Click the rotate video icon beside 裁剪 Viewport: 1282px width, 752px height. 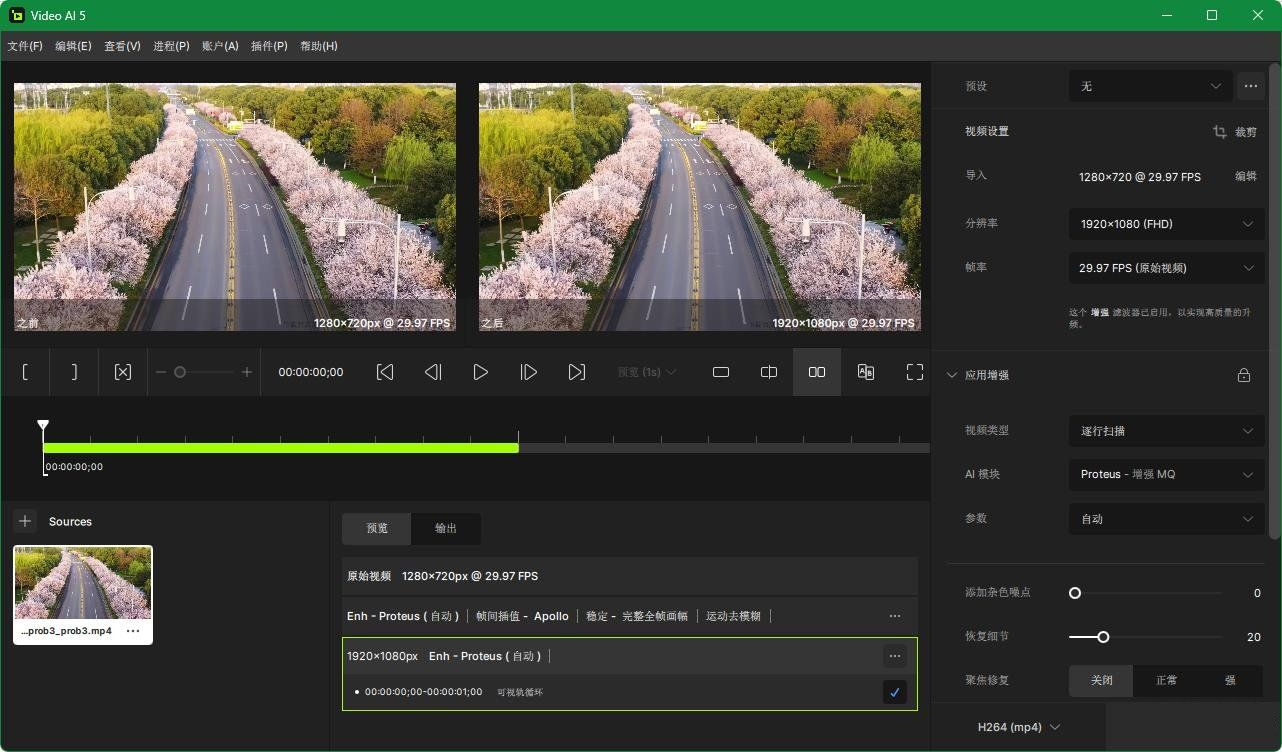(1219, 131)
